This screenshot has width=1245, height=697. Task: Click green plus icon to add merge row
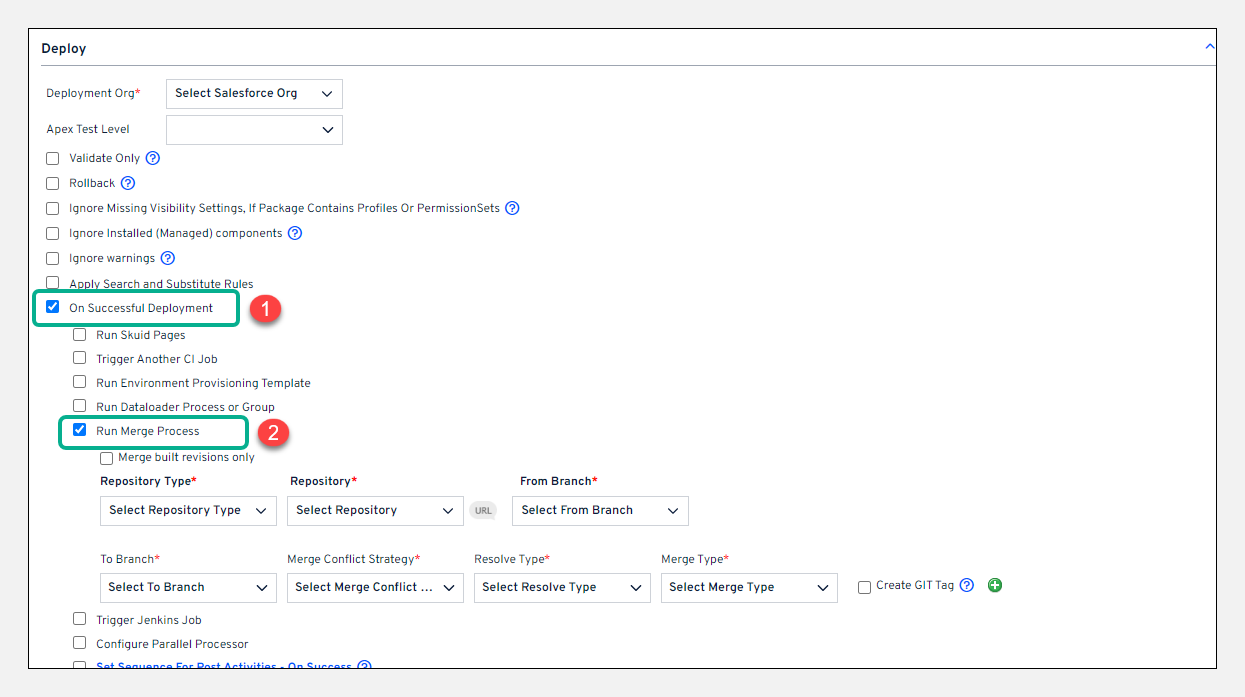click(x=994, y=586)
